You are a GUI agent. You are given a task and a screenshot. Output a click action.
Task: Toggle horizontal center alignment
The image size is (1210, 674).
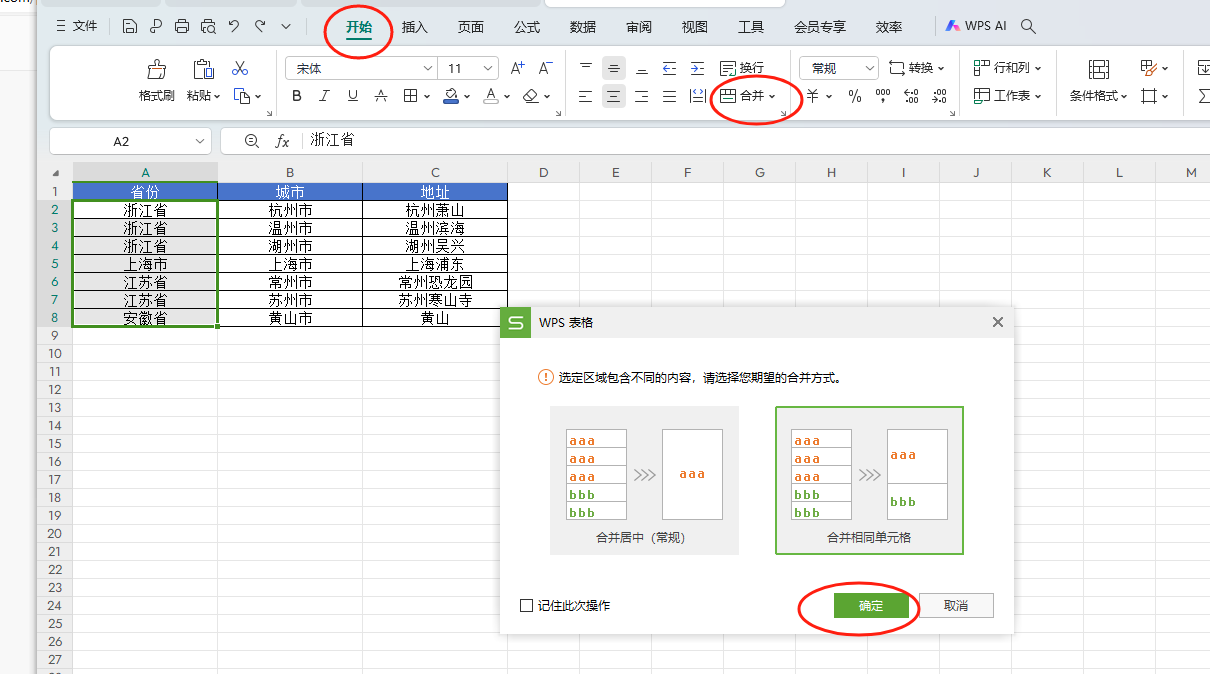tap(614, 96)
